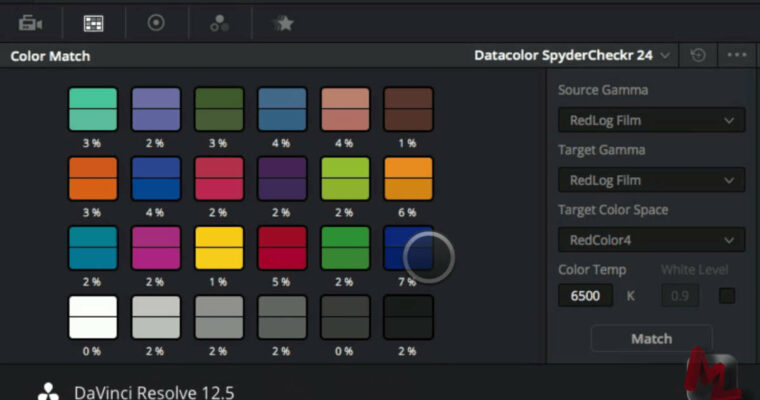Click the Color Match panel title

50,56
